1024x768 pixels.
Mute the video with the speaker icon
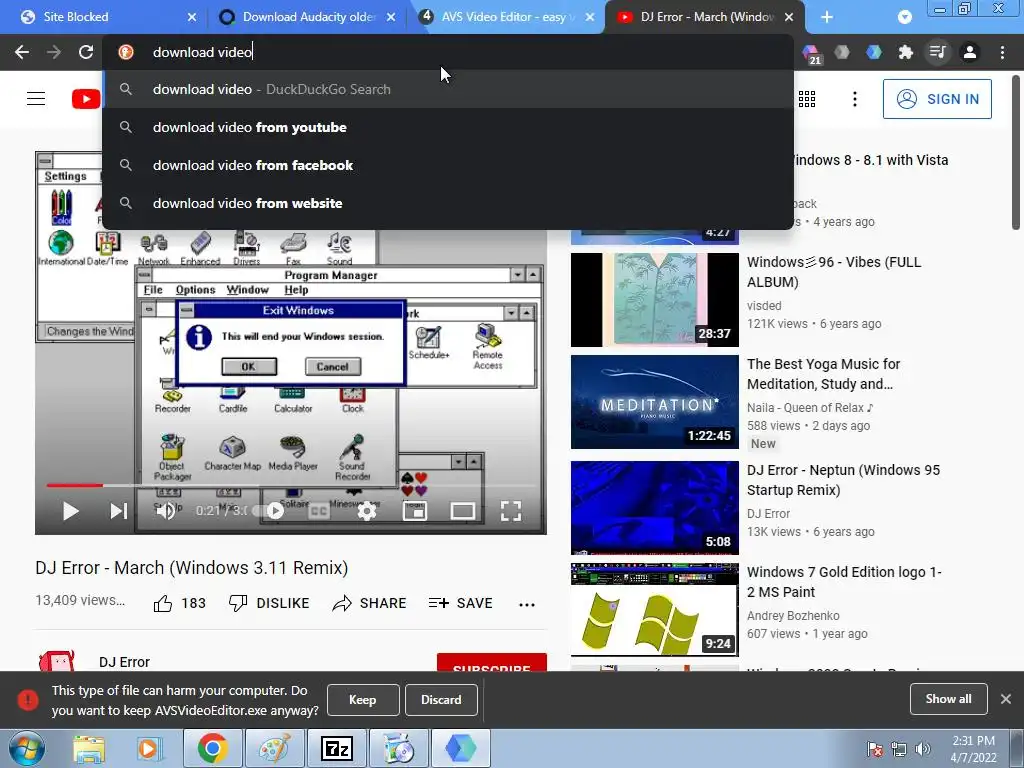click(166, 511)
